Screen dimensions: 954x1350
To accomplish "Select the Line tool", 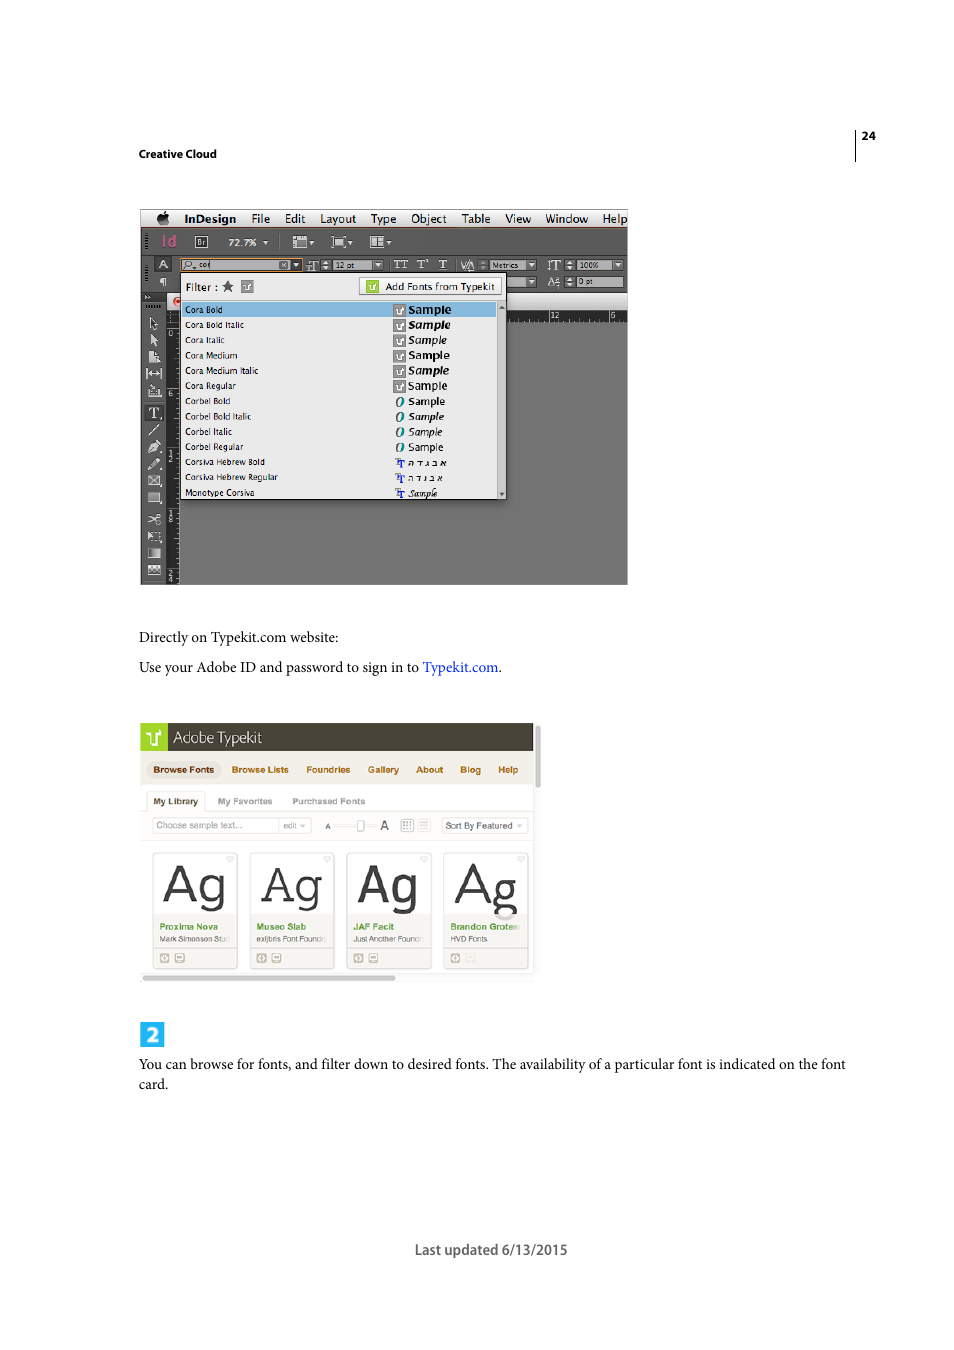I will pos(154,430).
